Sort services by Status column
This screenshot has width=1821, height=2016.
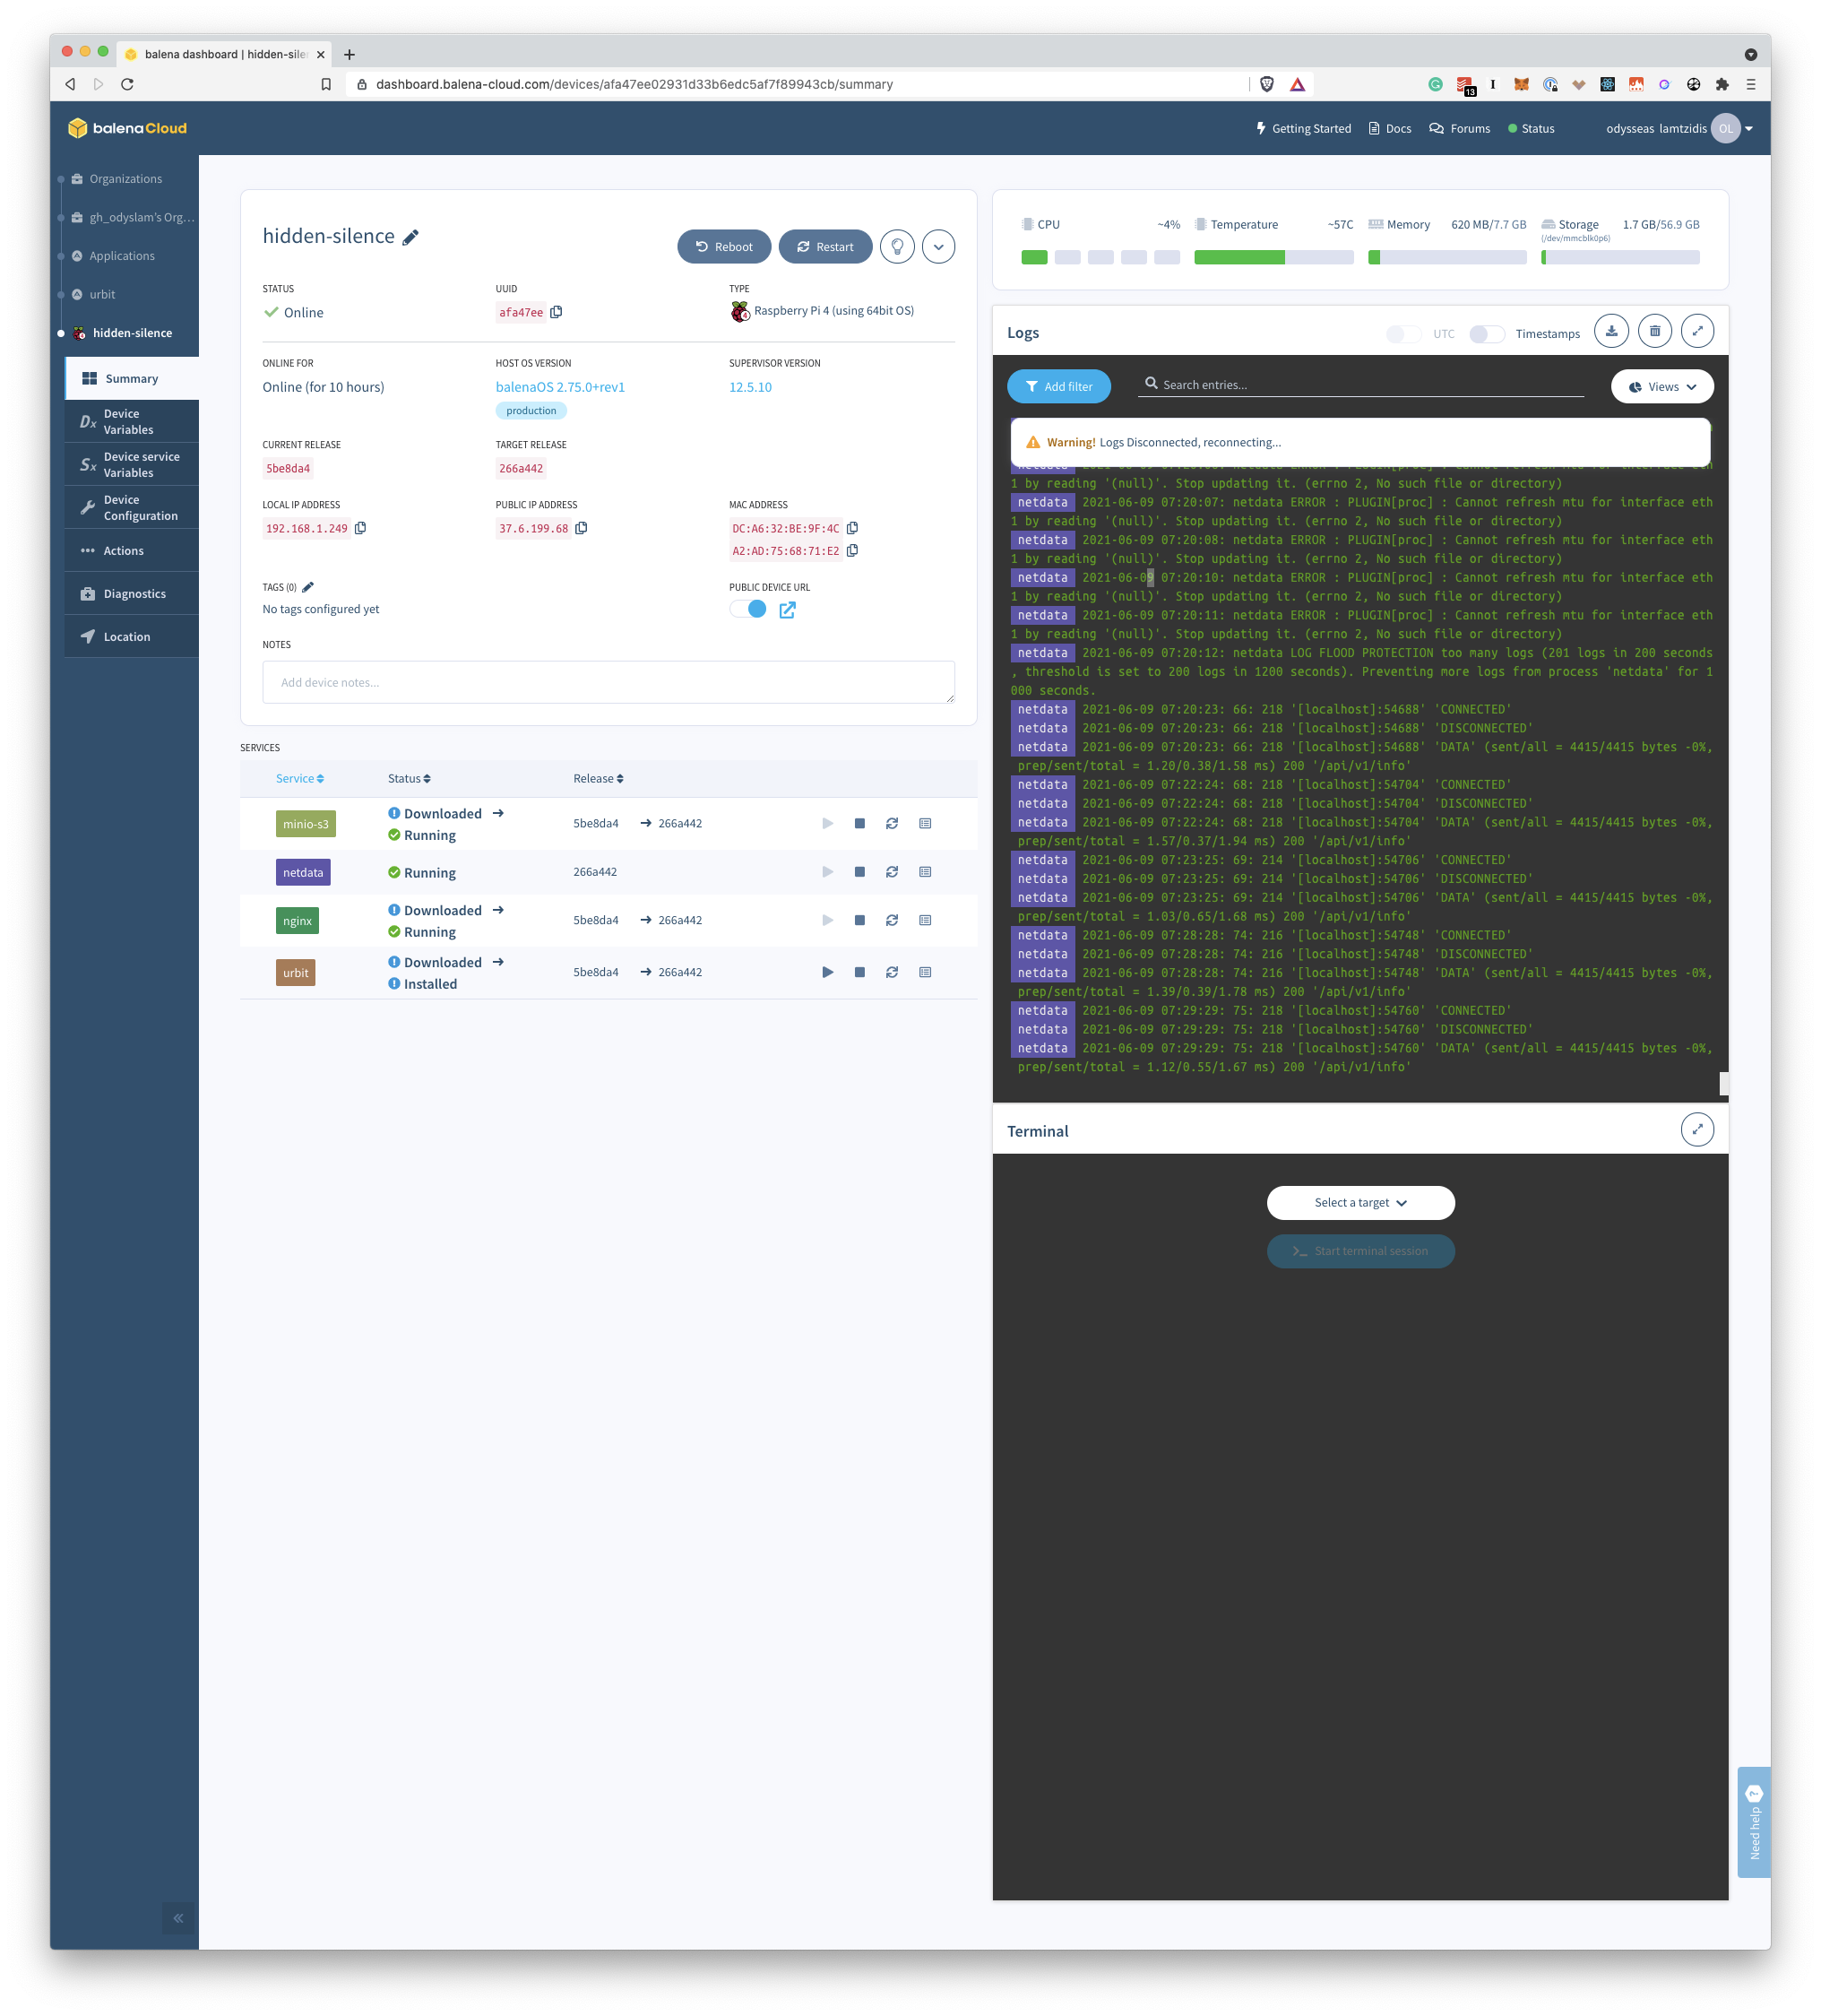(x=409, y=779)
